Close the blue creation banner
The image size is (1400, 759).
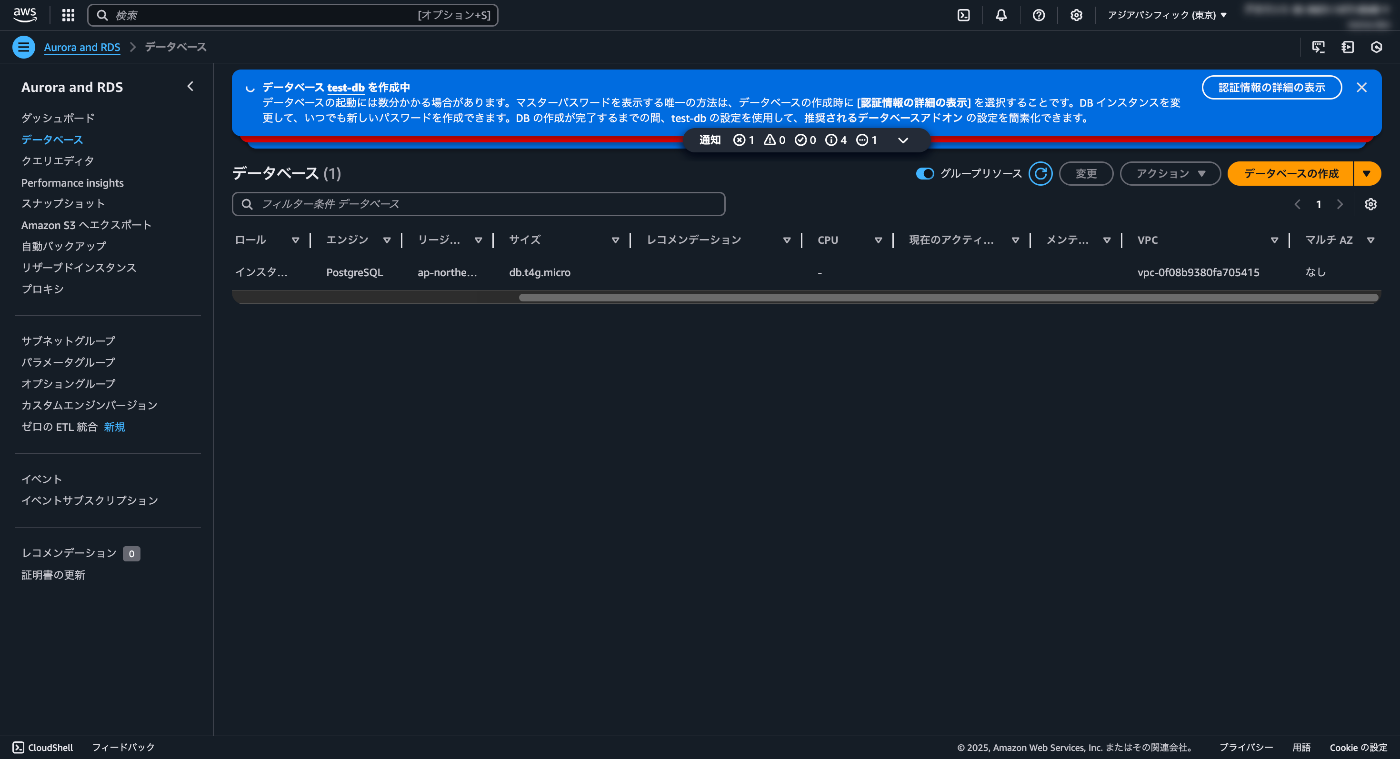click(x=1361, y=87)
